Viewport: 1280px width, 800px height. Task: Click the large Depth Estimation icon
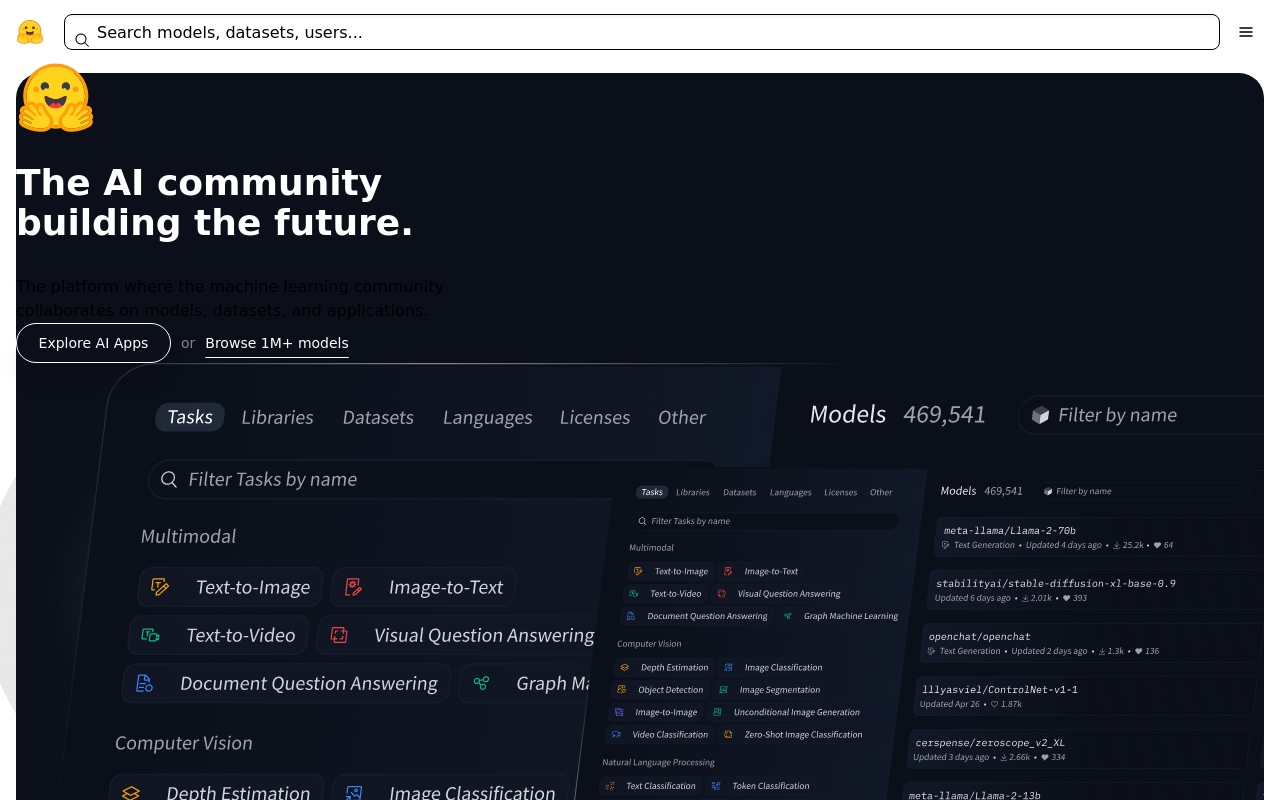[131, 793]
